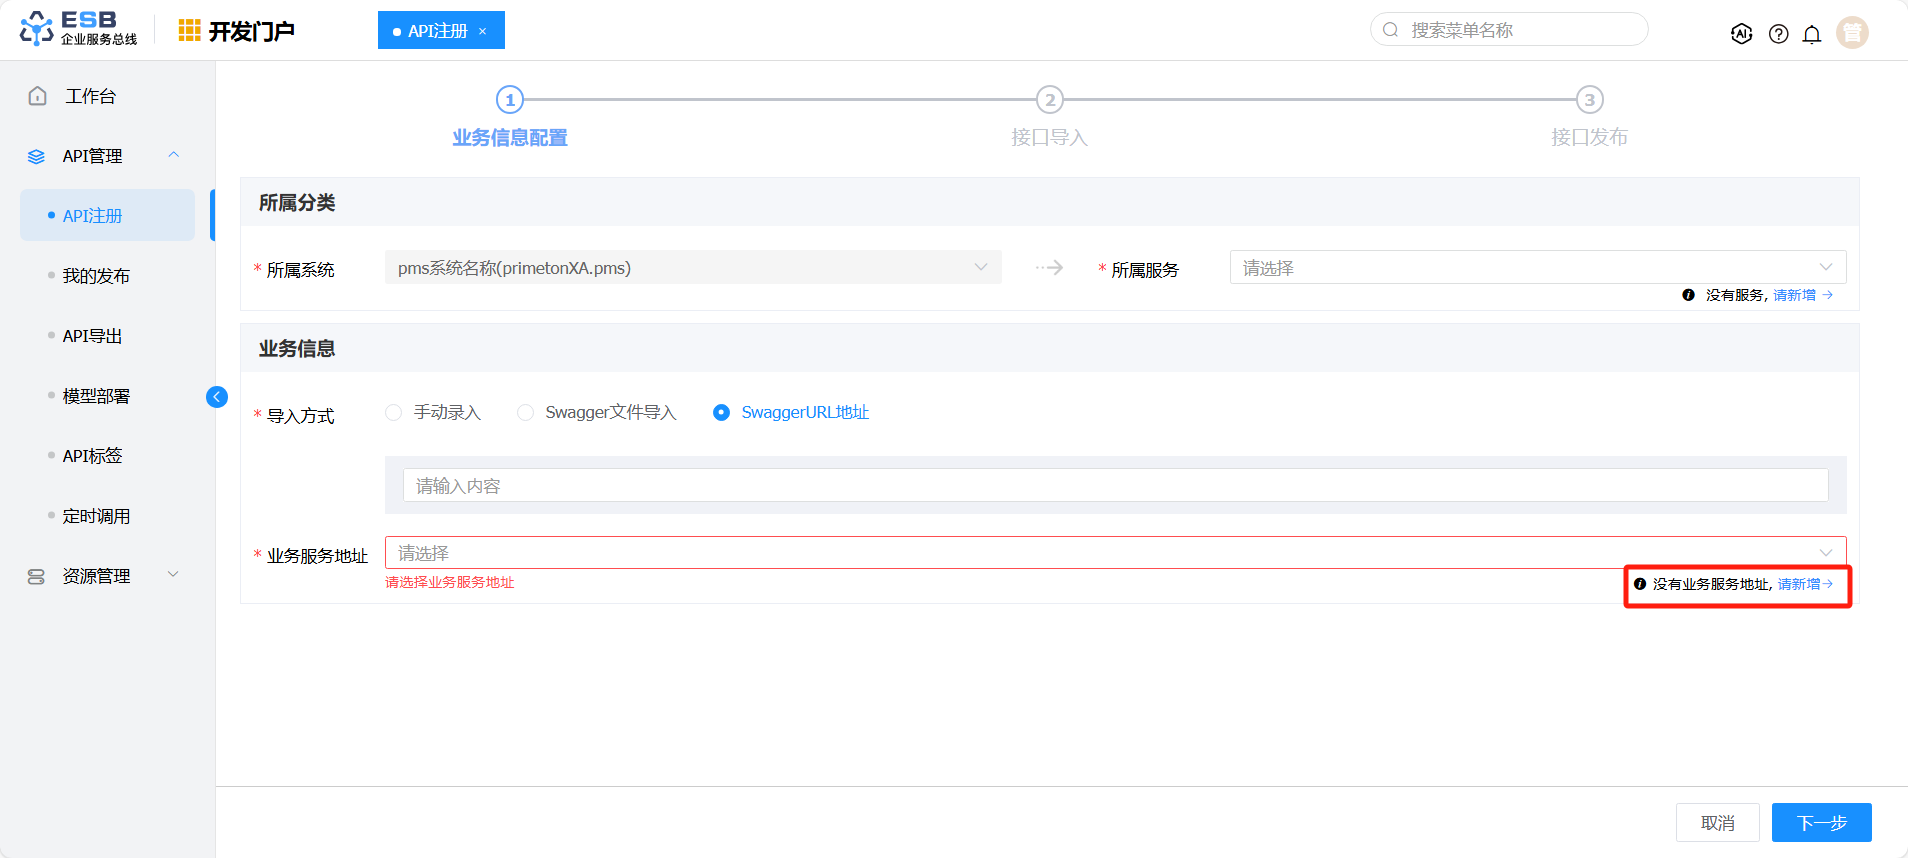Click the AI assistant icon in header
The width and height of the screenshot is (1908, 858).
point(1741,34)
